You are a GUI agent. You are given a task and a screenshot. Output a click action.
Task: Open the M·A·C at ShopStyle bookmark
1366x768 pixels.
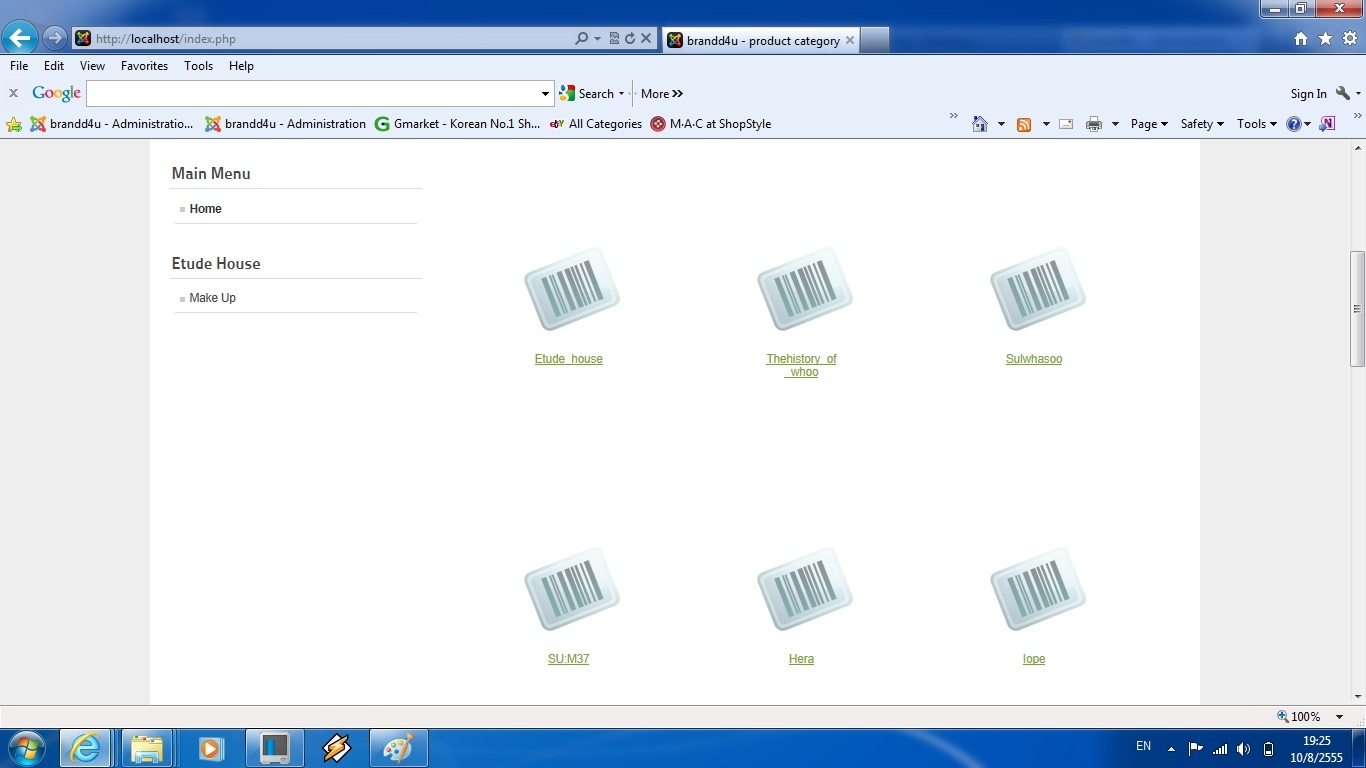[x=711, y=124]
